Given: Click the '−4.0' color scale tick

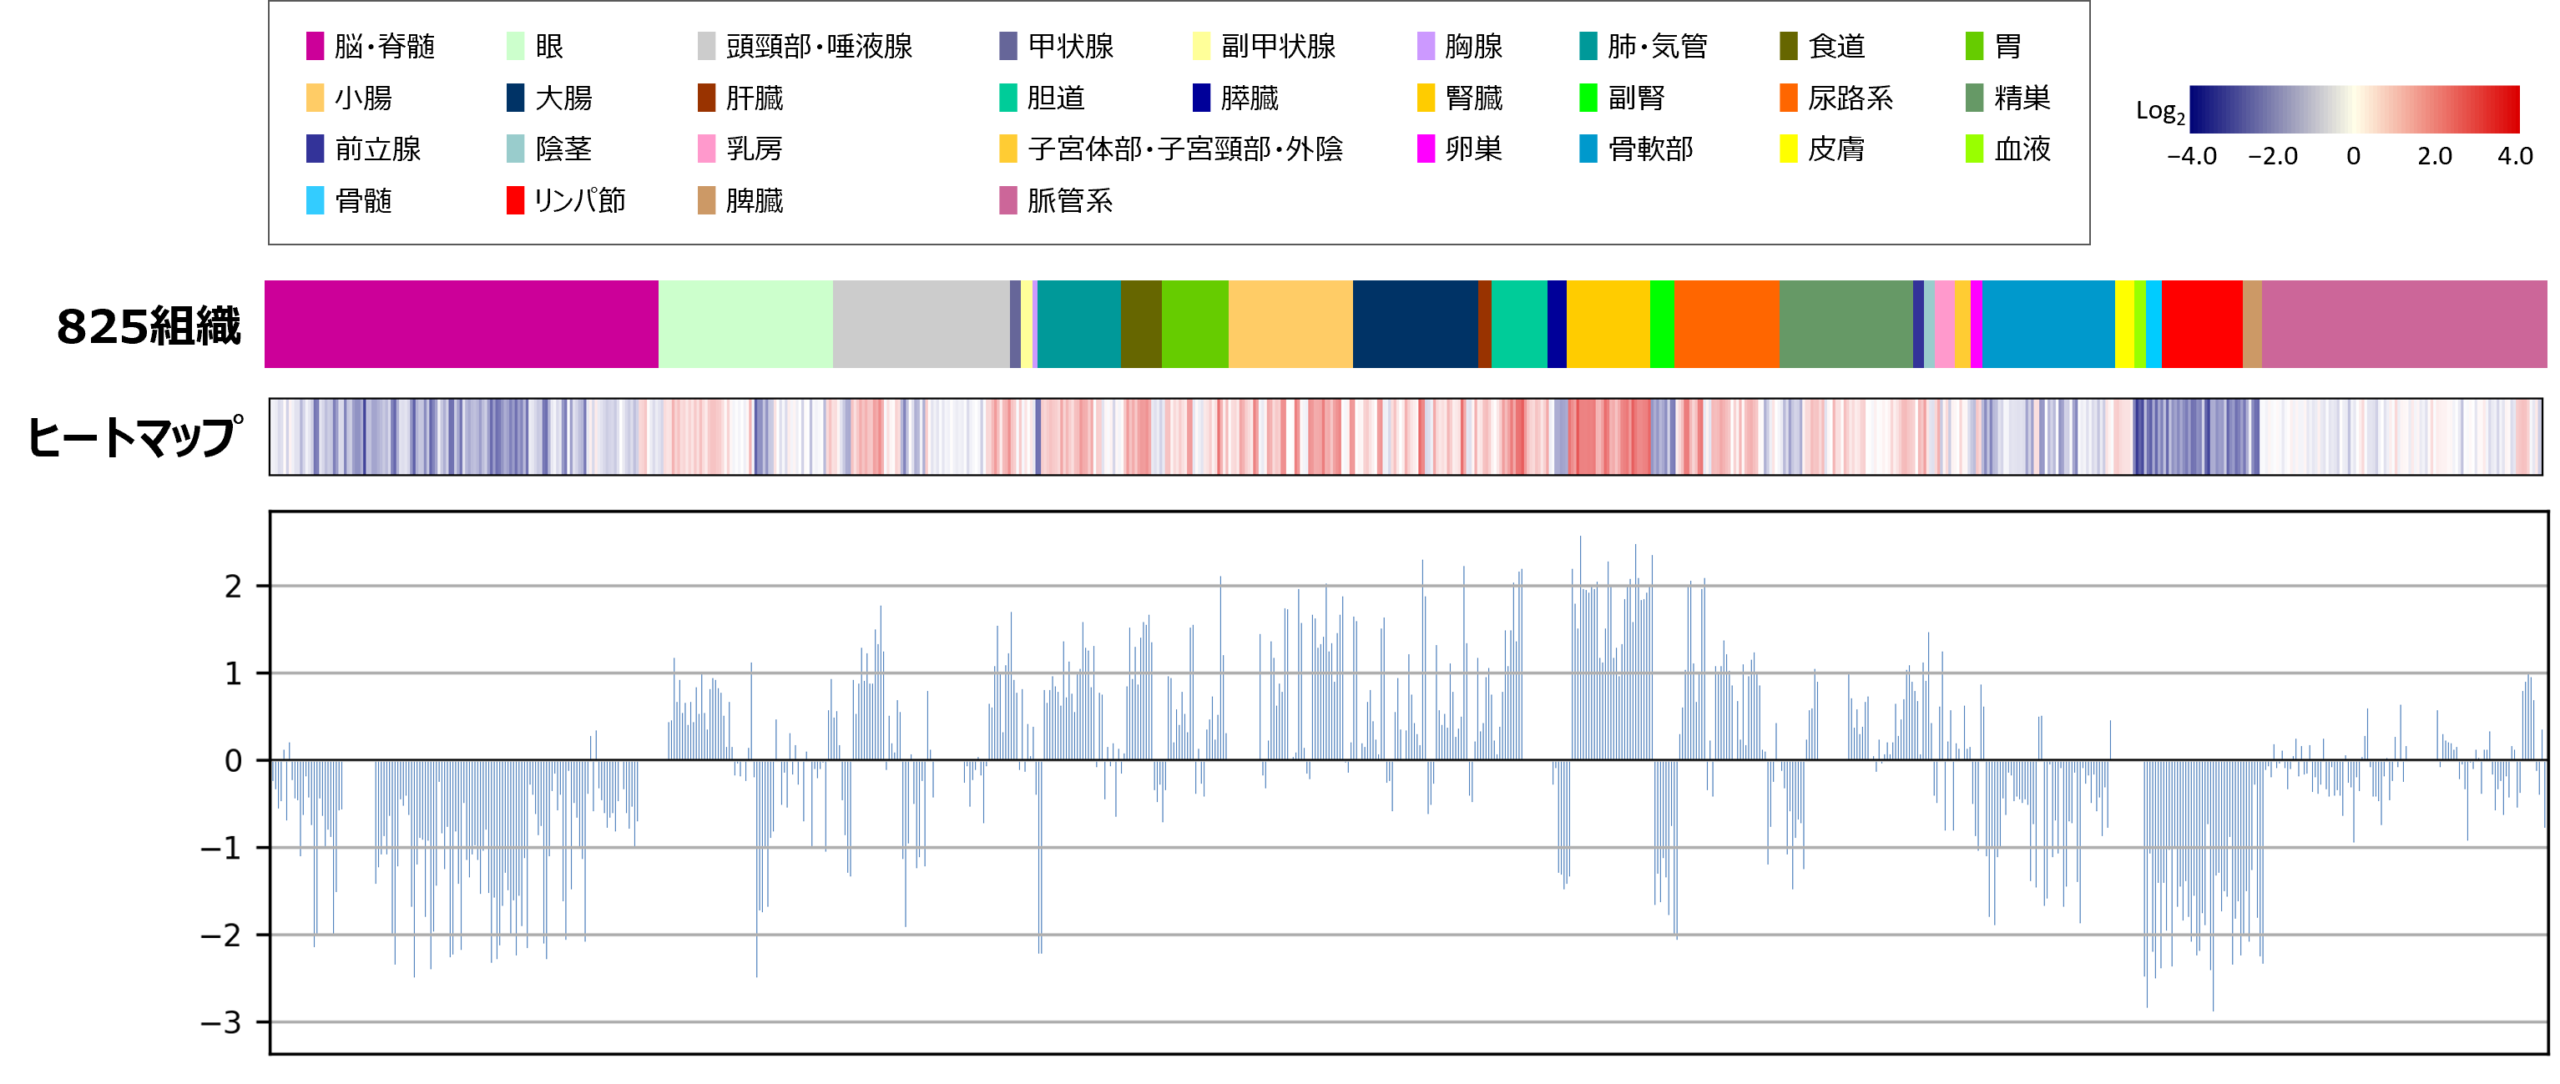Looking at the screenshot, I should pyautogui.click(x=2191, y=156).
